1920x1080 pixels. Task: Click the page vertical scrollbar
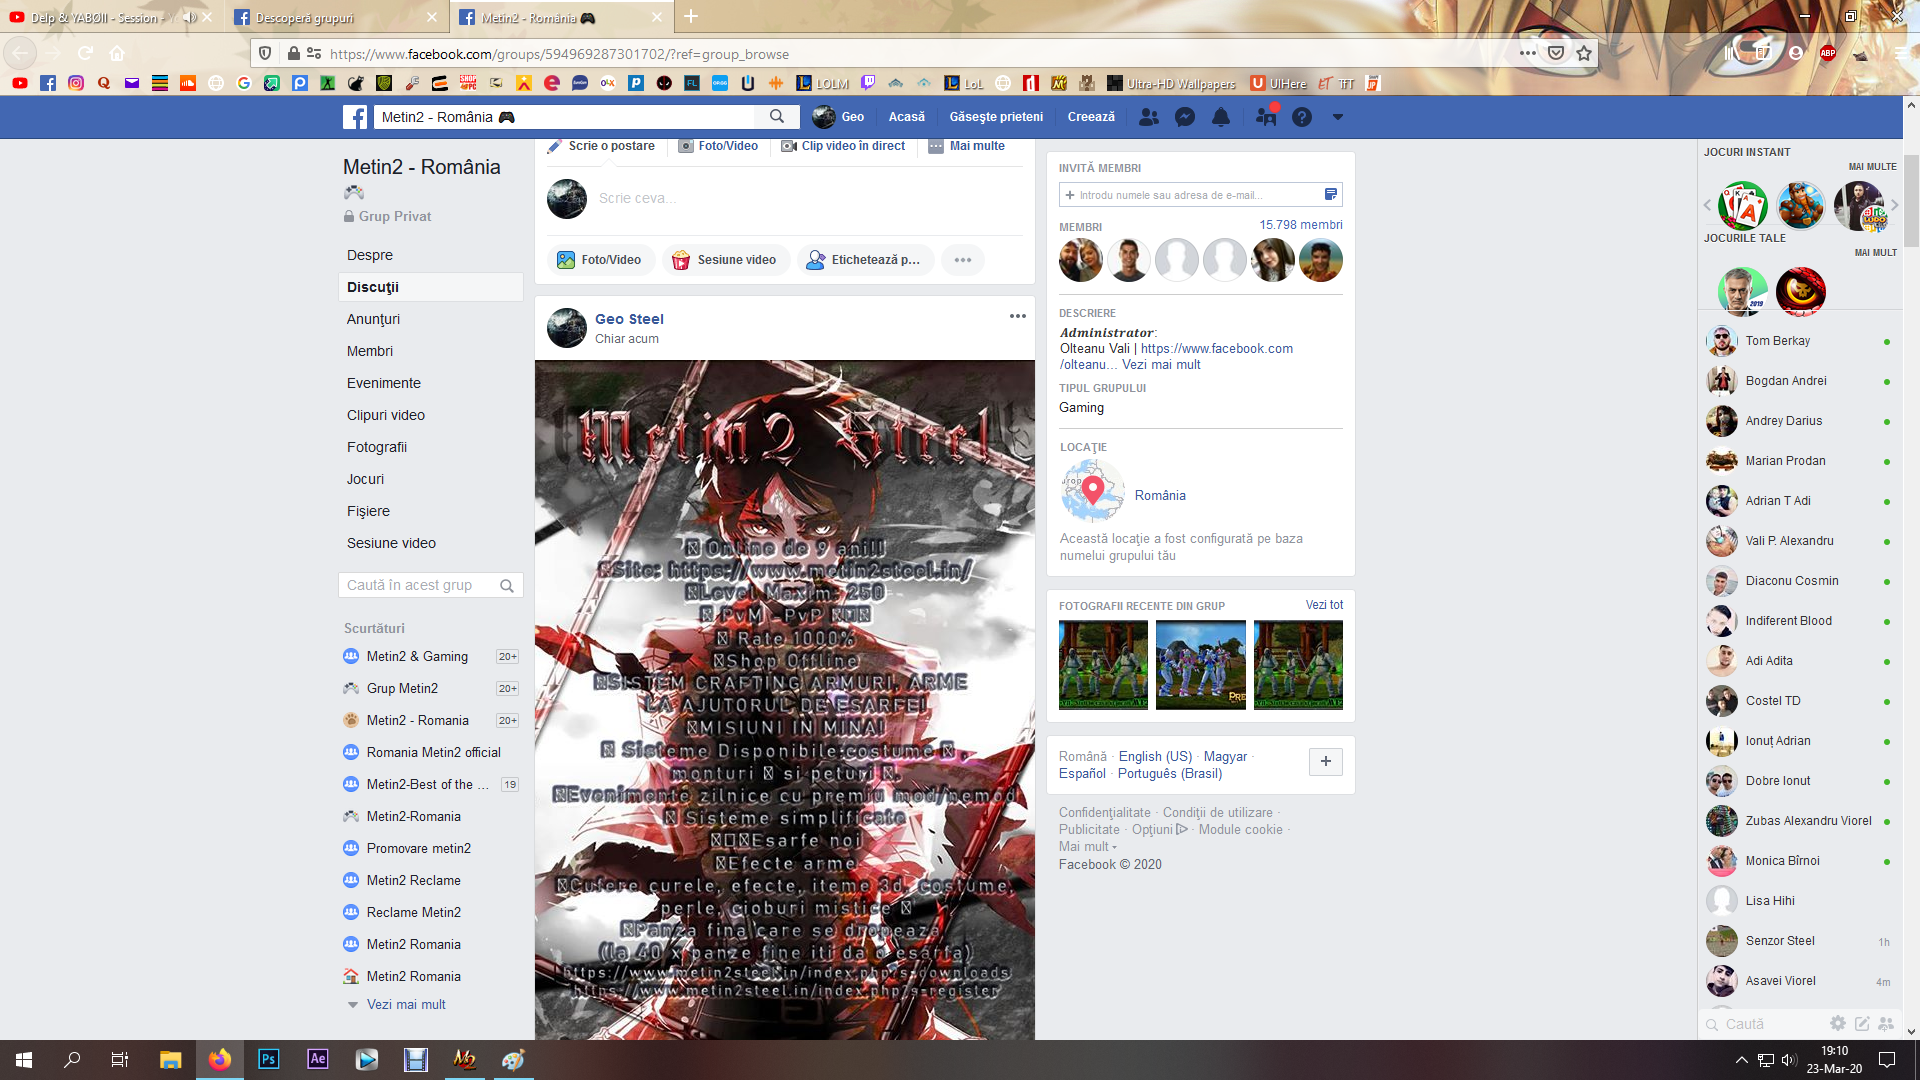pyautogui.click(x=1911, y=200)
